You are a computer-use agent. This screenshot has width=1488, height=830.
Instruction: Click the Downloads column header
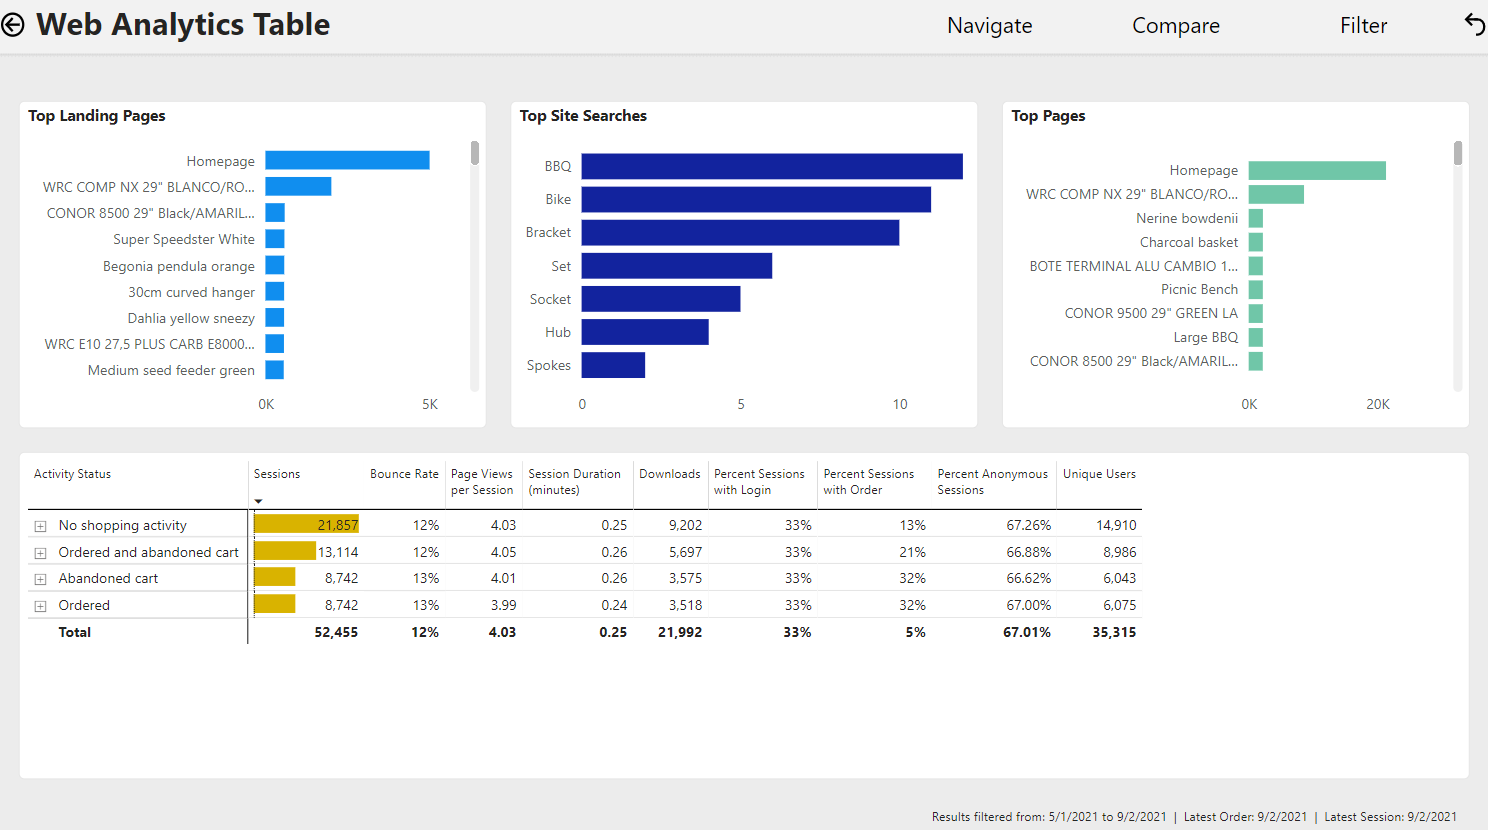point(670,474)
